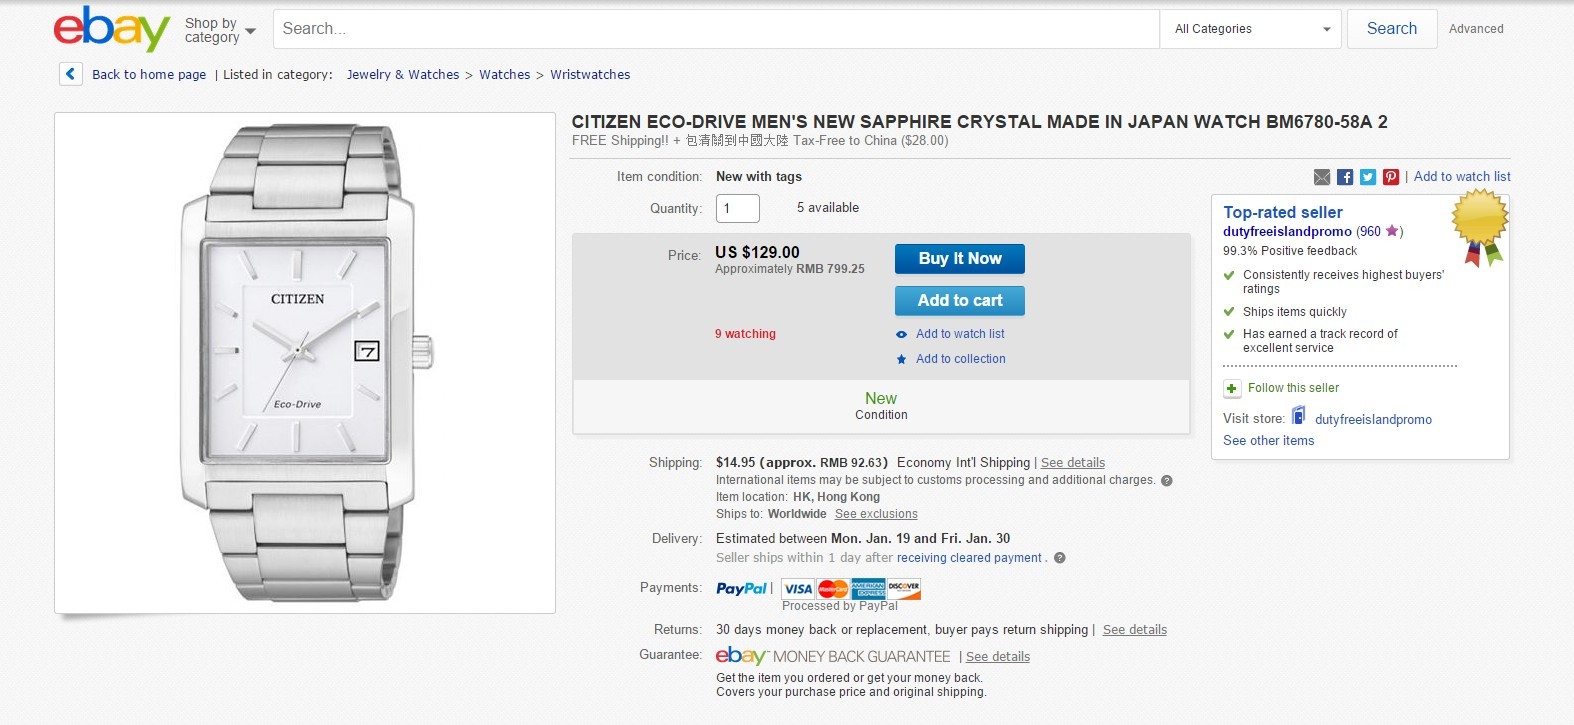Open the Jewelry & Watches category
This screenshot has height=725, width=1574.
403,75
